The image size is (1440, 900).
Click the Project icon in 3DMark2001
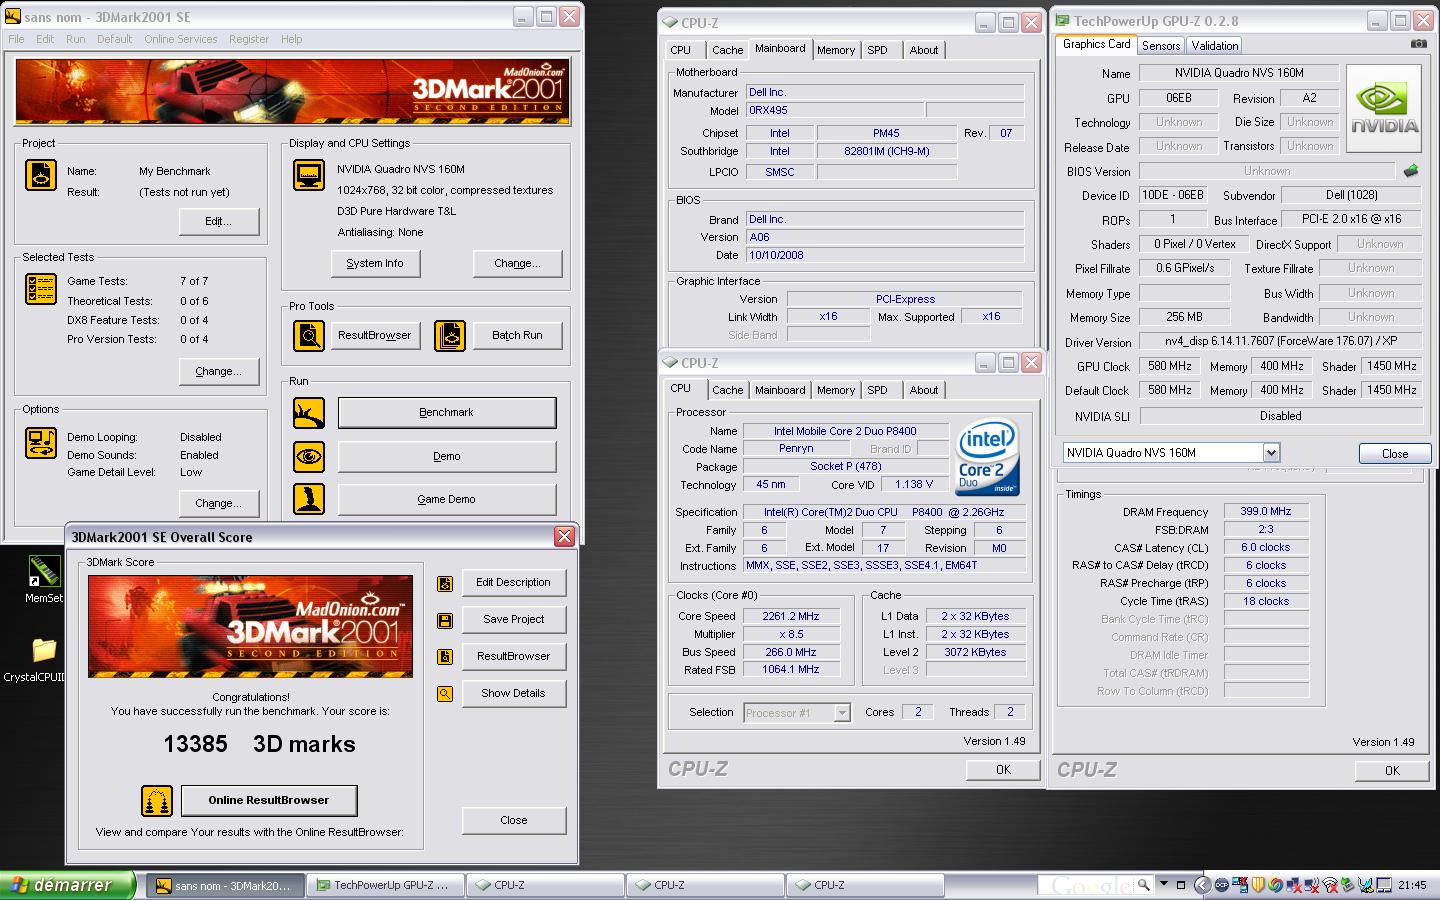pos(40,175)
